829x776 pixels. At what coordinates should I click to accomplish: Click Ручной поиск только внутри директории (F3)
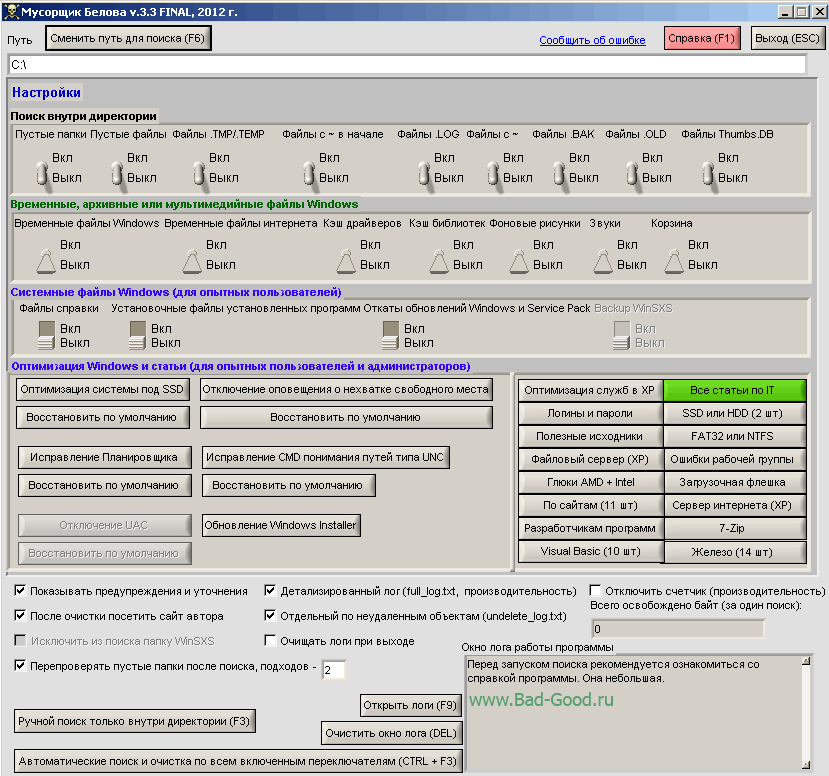135,722
